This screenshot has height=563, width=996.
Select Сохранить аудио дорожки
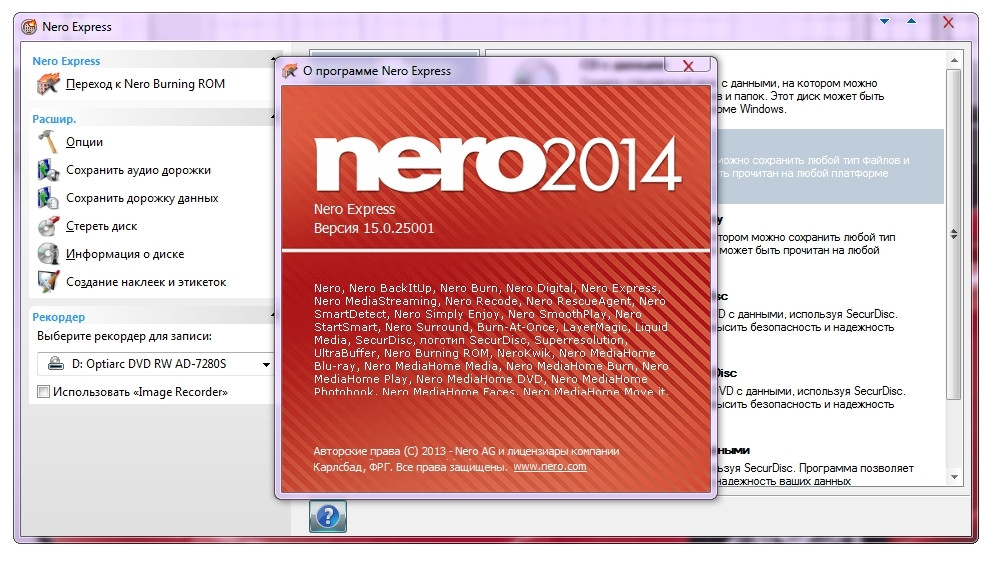tap(138, 170)
